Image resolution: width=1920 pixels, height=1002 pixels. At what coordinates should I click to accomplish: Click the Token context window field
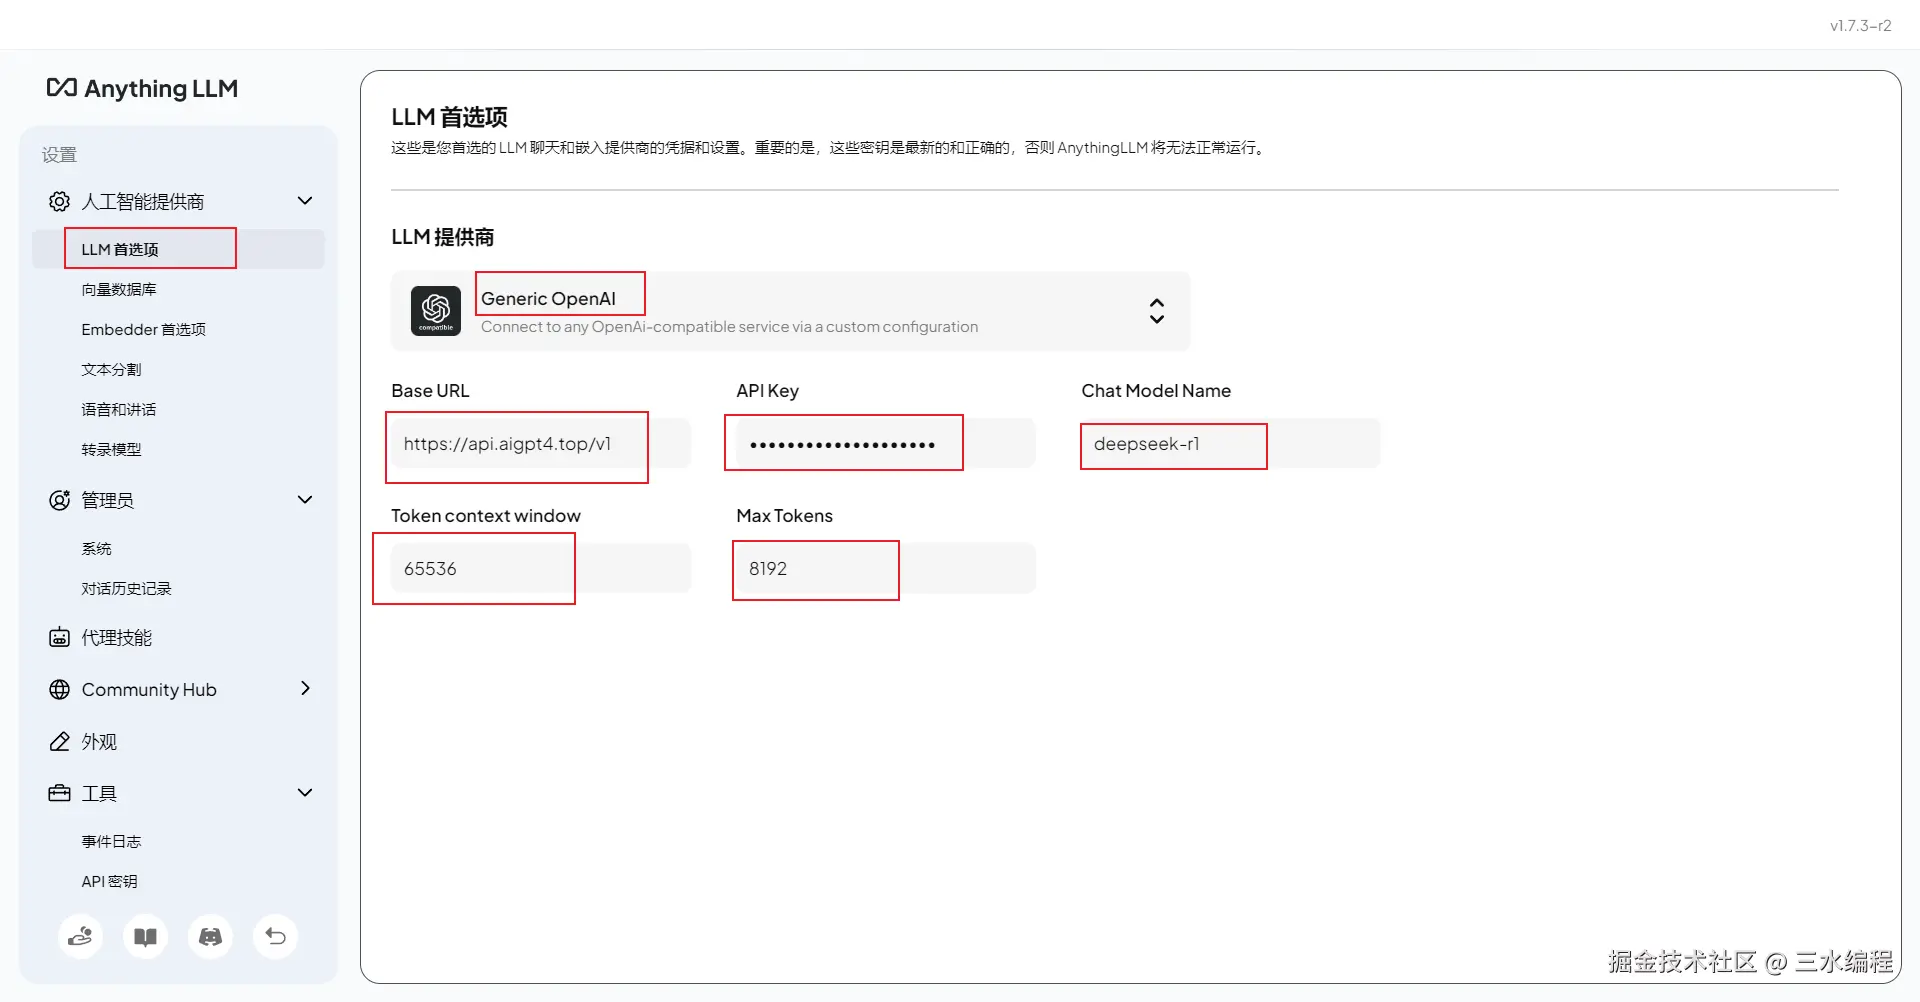[541, 568]
